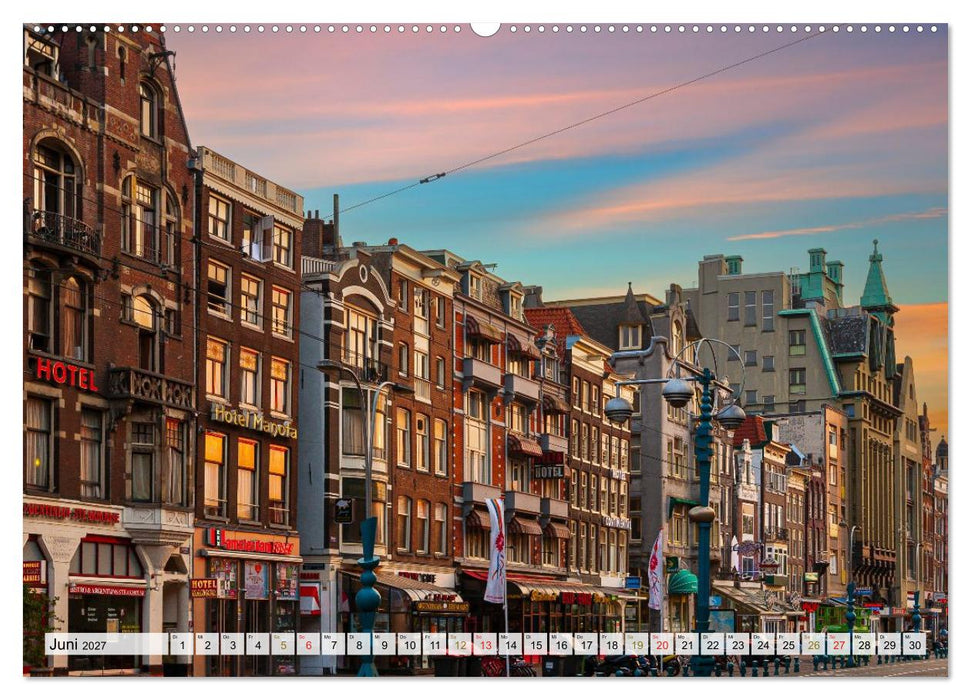Click date cell 3
This screenshot has height=700, width=971.
coord(232,644)
